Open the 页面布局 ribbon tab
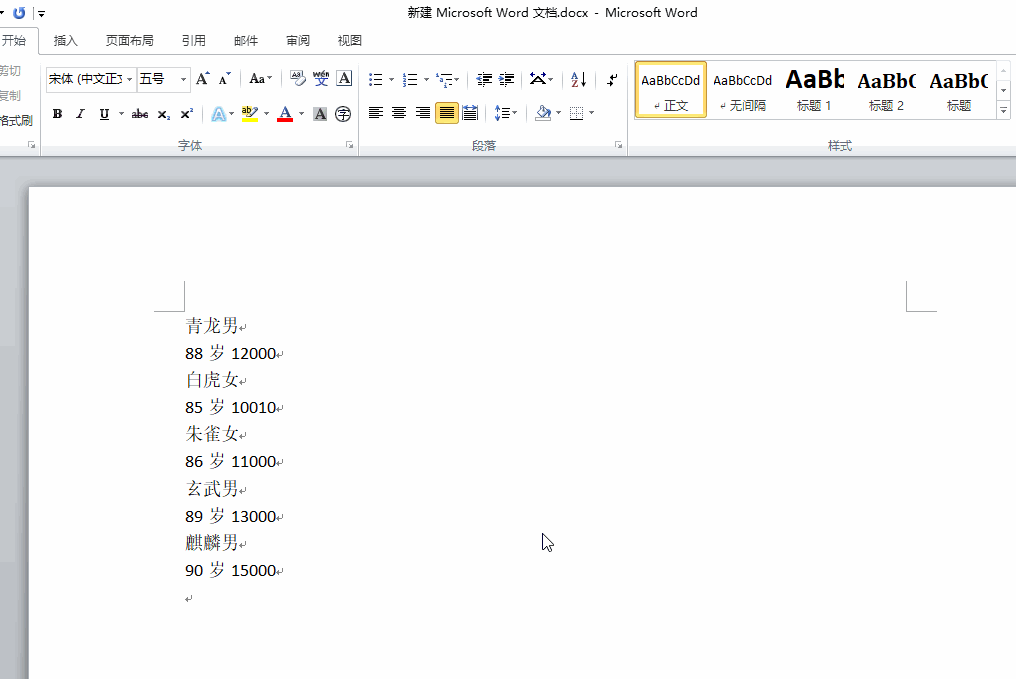1016x679 pixels. click(x=130, y=40)
